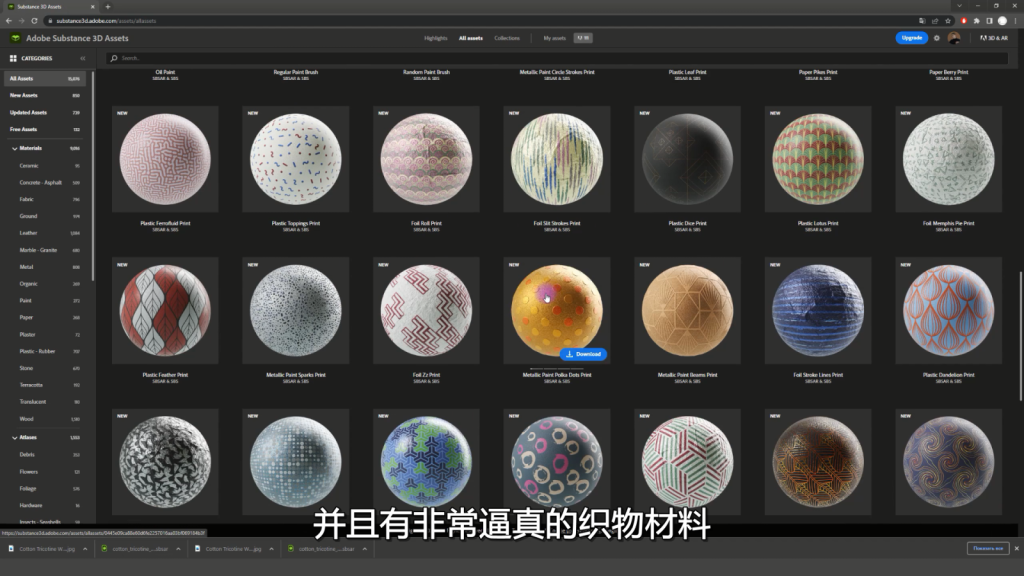Open options arrow for first Cotton Tricotine jpg download

(x=85, y=549)
